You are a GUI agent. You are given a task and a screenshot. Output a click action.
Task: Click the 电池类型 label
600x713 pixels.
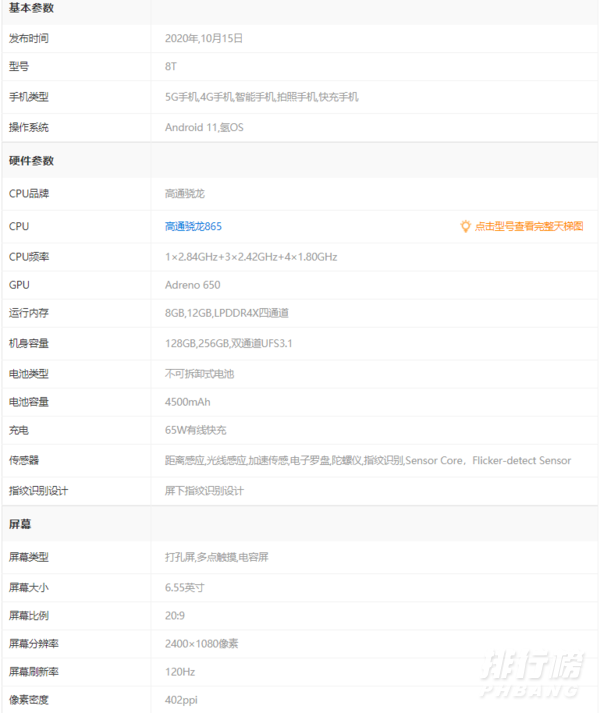coord(29,374)
